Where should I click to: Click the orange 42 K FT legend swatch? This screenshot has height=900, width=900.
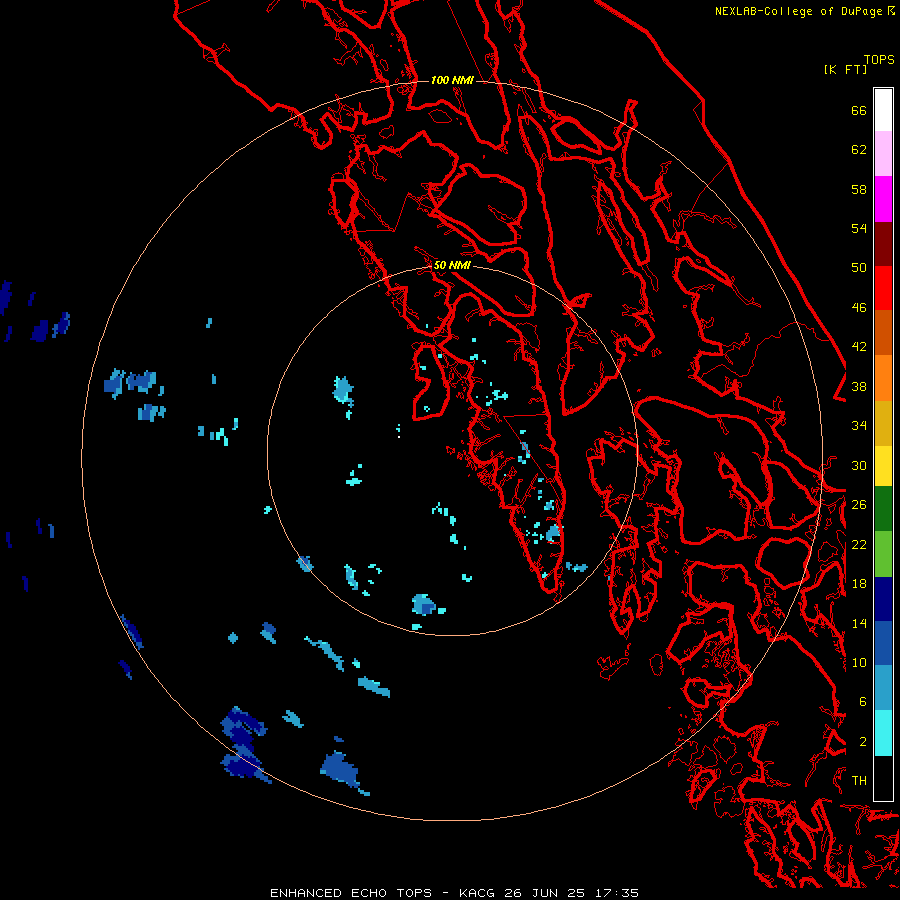coord(883,378)
